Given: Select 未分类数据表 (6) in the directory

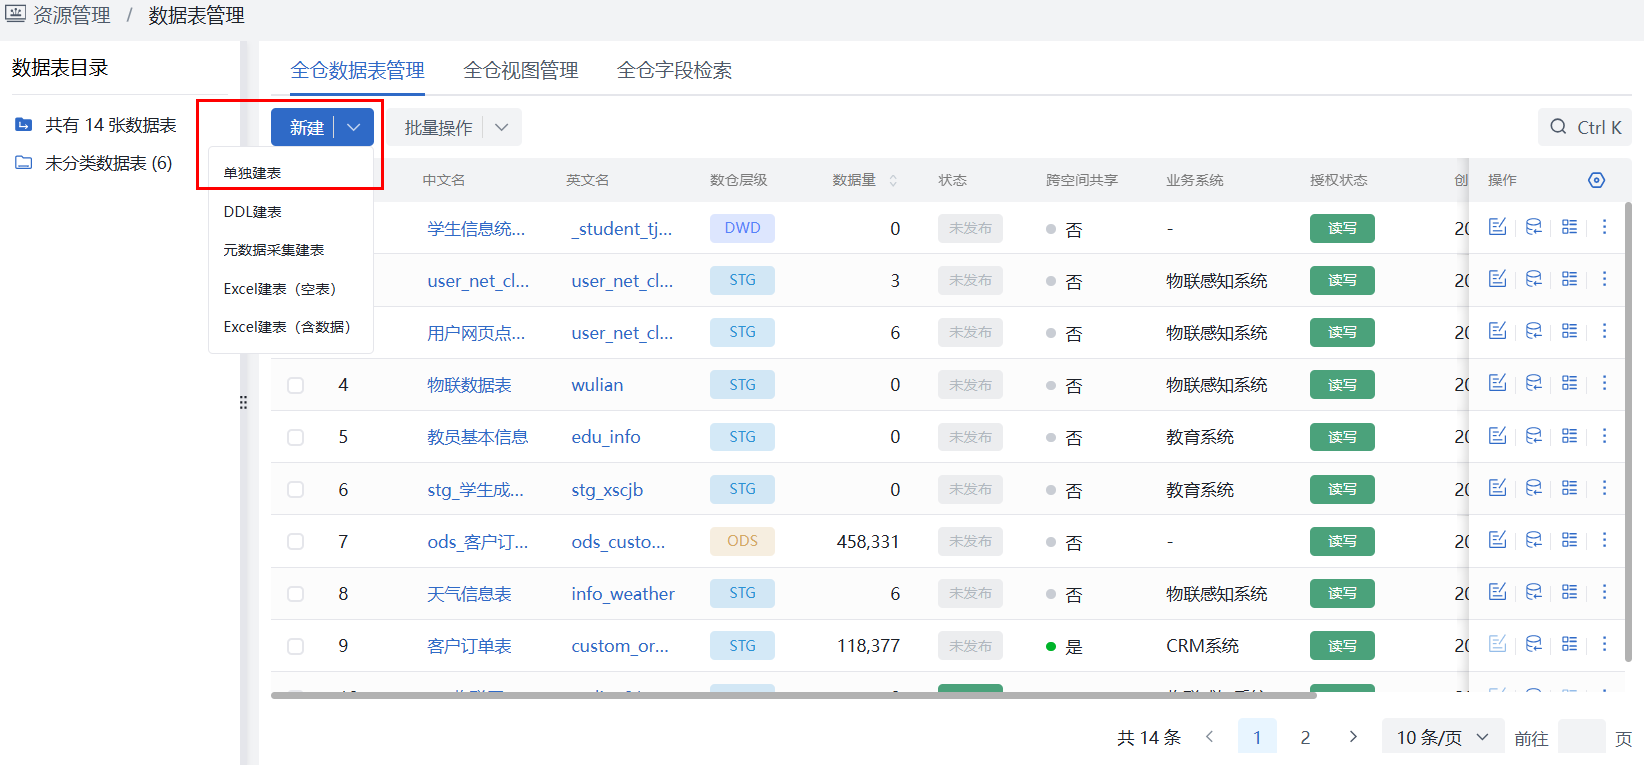Looking at the screenshot, I should (108, 163).
